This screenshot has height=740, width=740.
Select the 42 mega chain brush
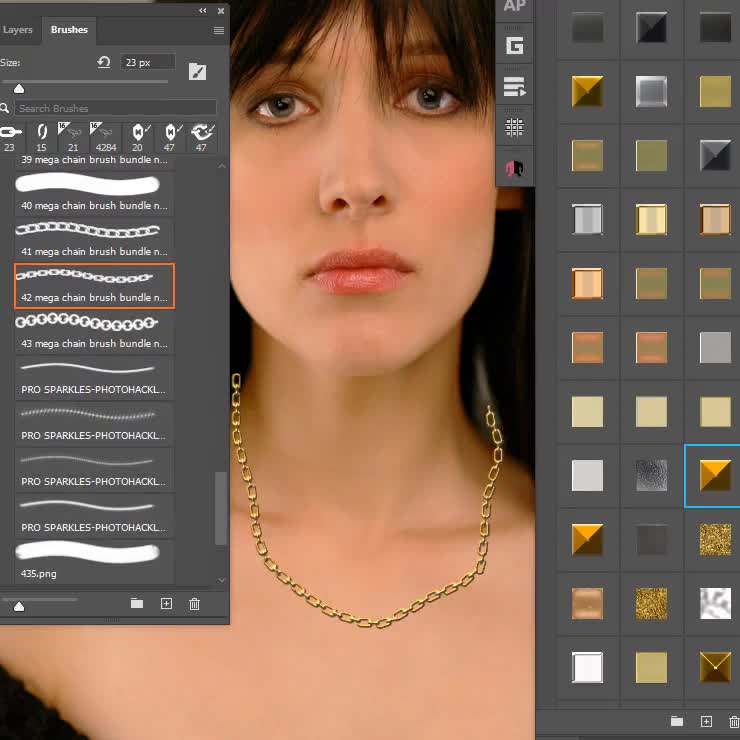click(94, 286)
